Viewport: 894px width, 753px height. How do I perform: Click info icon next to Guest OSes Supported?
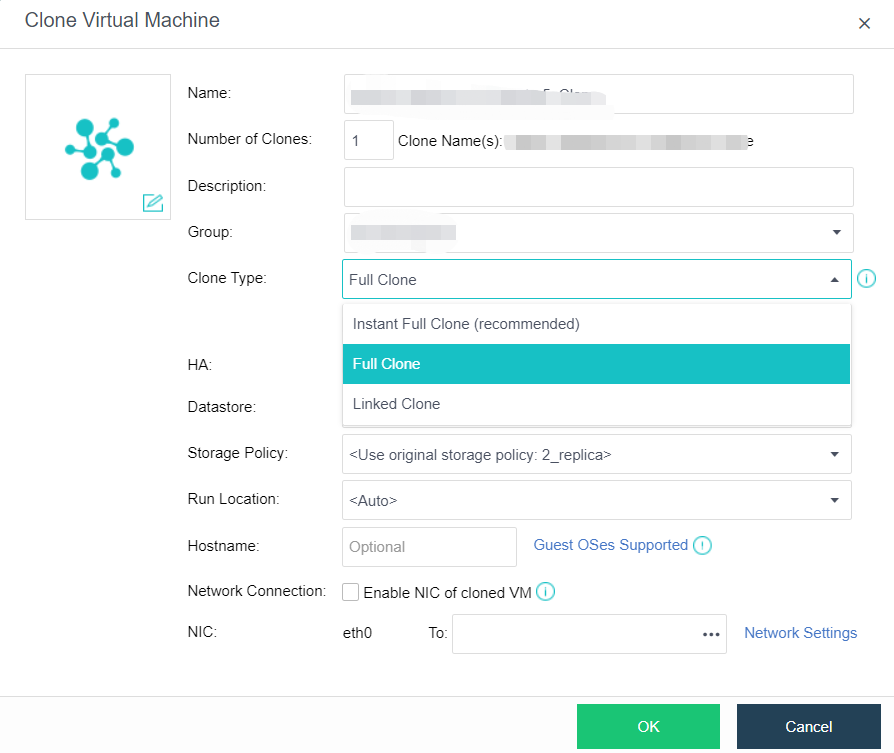tap(702, 546)
